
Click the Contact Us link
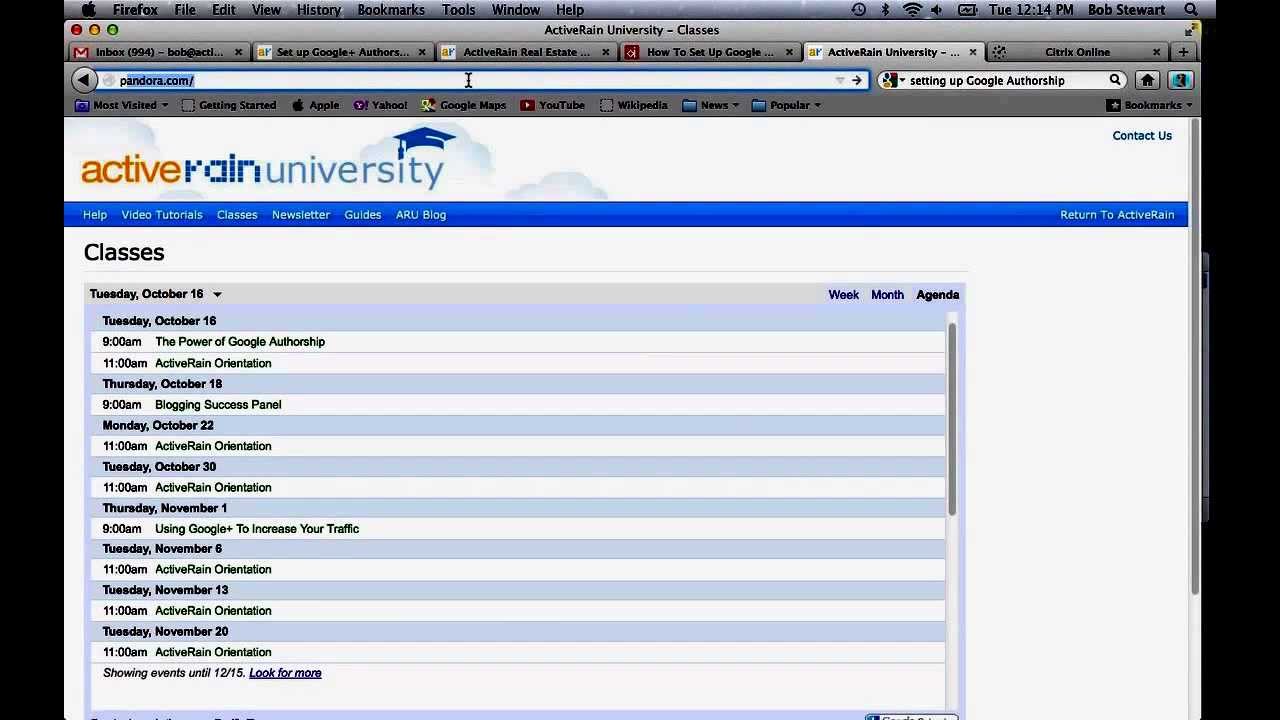click(1142, 136)
